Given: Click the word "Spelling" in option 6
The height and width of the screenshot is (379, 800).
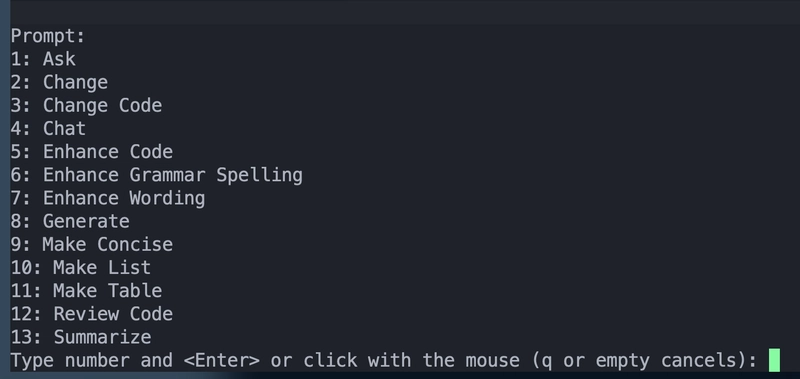Looking at the screenshot, I should click(x=259, y=175).
